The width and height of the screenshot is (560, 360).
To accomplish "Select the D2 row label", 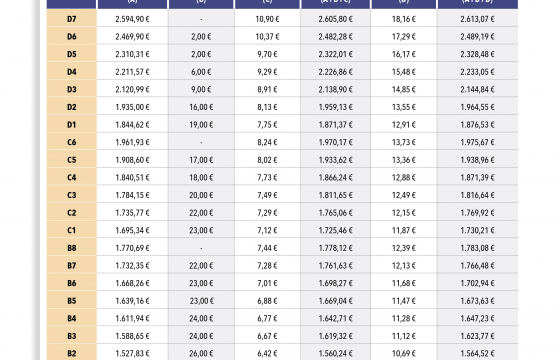I will (x=71, y=107).
